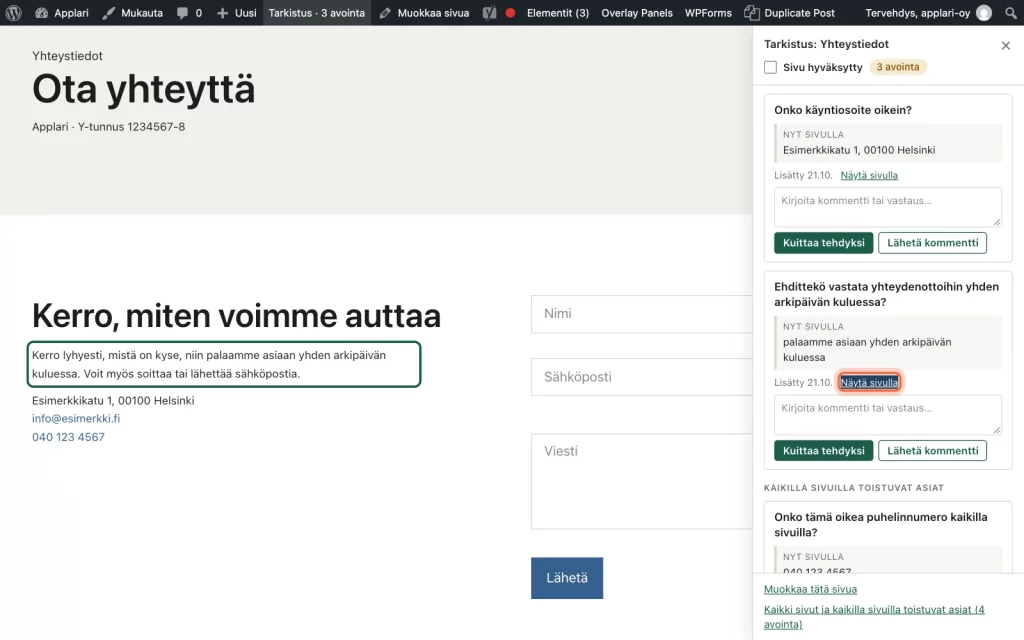Focus comment box under arkipäivän question
1024x640 pixels.
[x=888, y=415]
